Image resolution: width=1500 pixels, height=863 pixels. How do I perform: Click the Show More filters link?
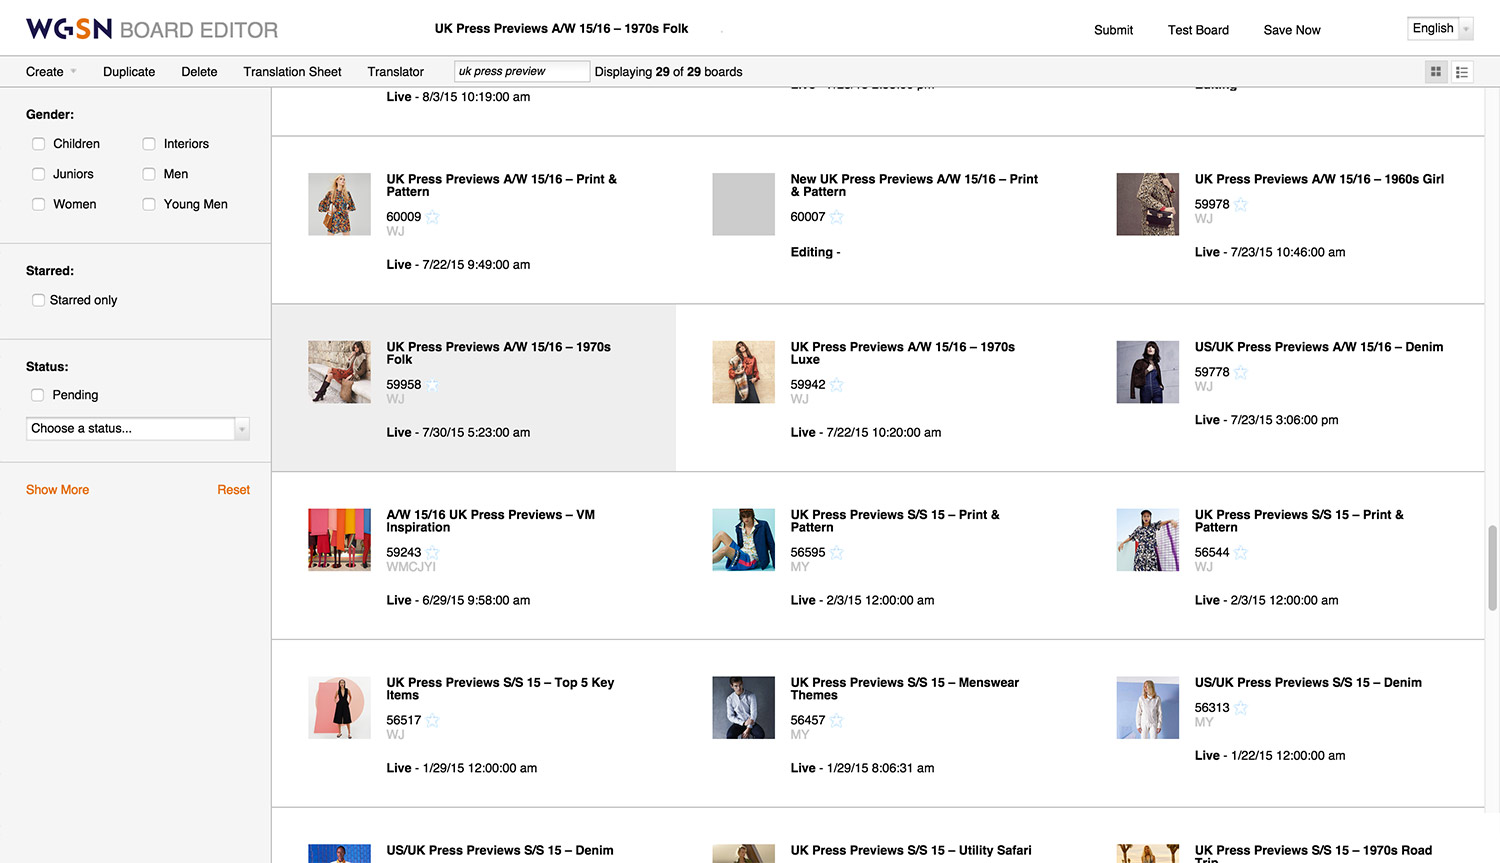tap(57, 490)
